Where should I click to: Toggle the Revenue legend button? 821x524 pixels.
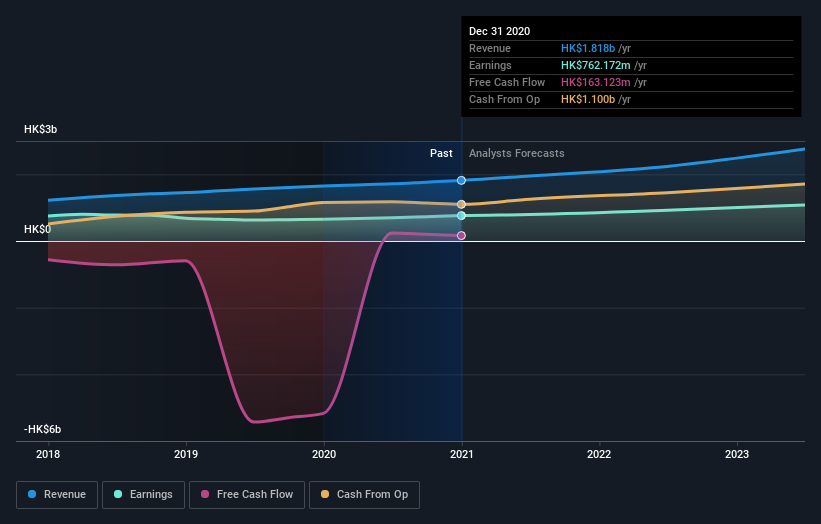coord(57,495)
